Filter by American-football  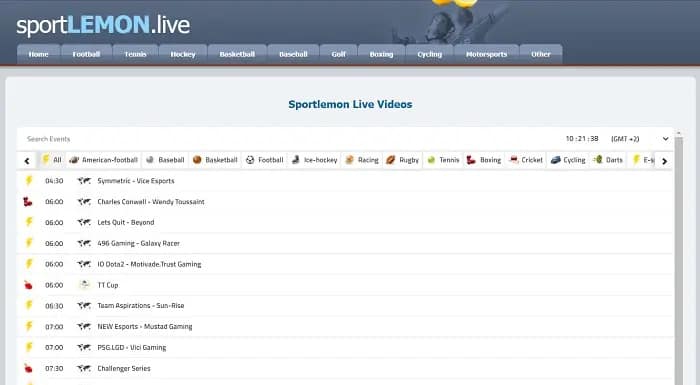pos(104,160)
